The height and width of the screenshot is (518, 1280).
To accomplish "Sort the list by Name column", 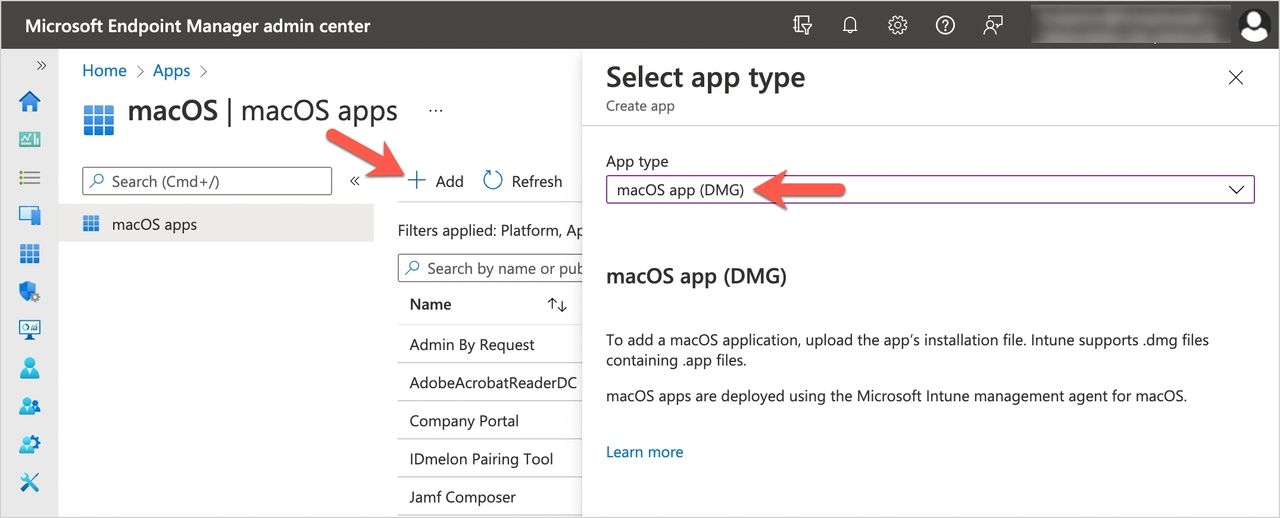I will 557,305.
